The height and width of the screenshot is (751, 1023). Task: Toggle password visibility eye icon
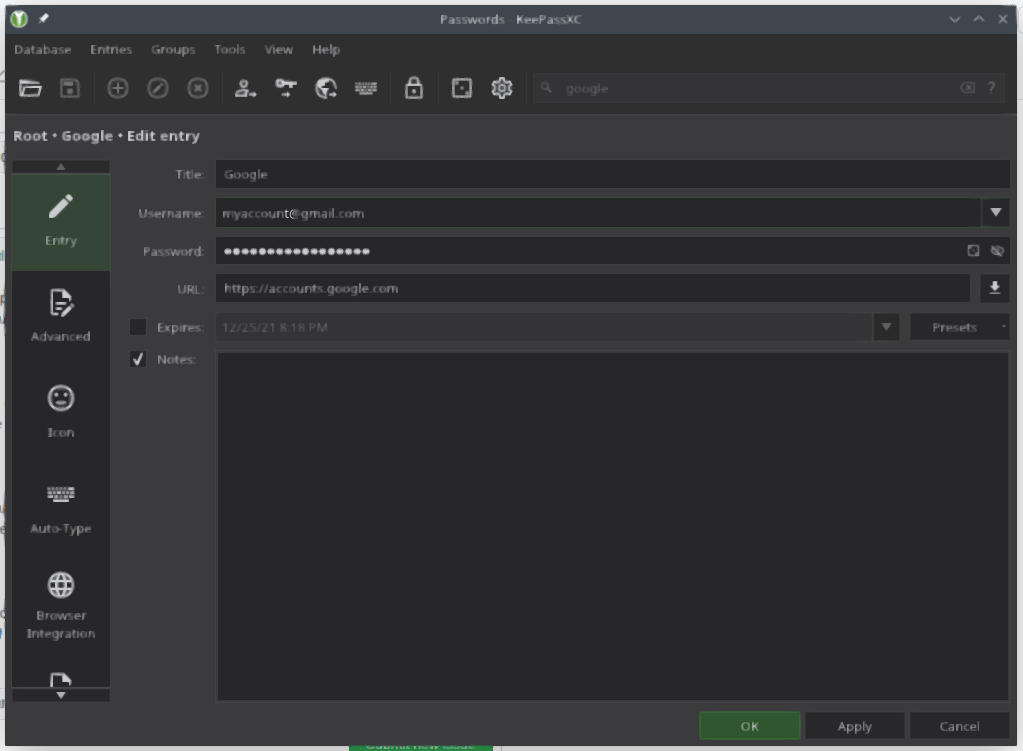[996, 251]
